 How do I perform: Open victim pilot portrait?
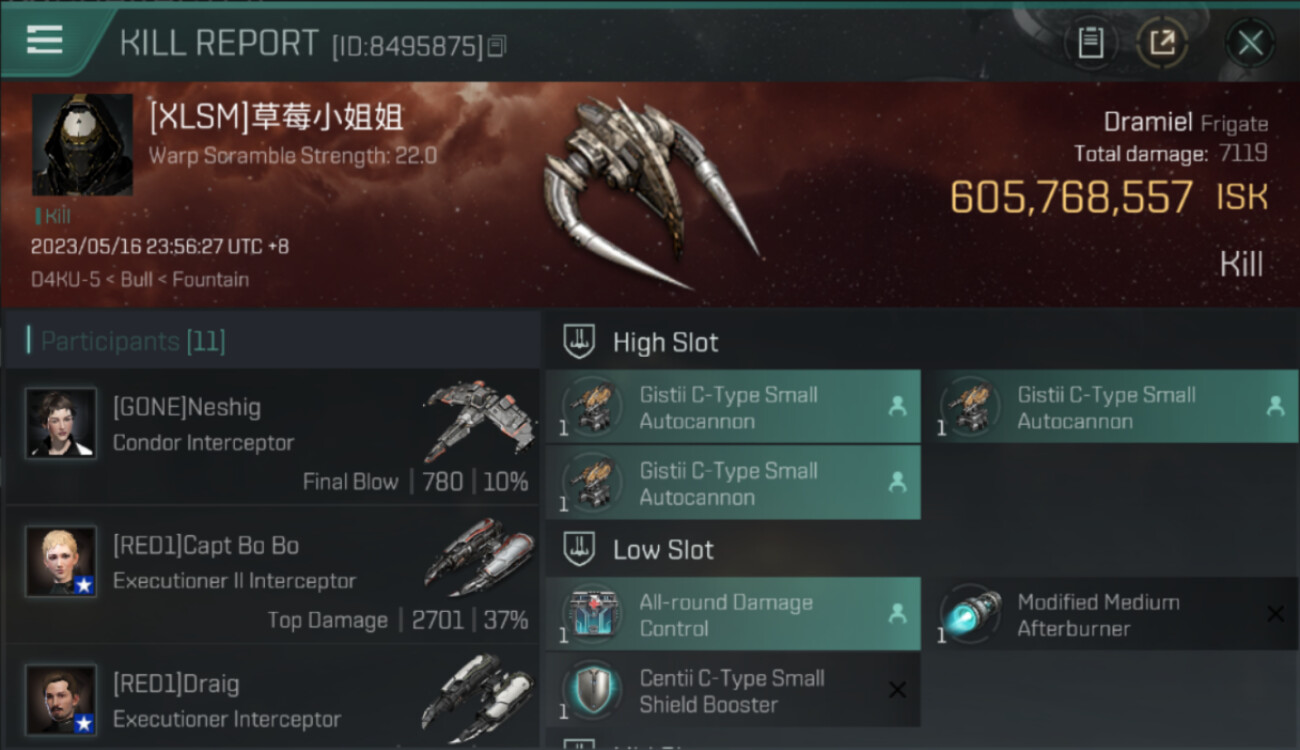pyautogui.click(x=82, y=145)
